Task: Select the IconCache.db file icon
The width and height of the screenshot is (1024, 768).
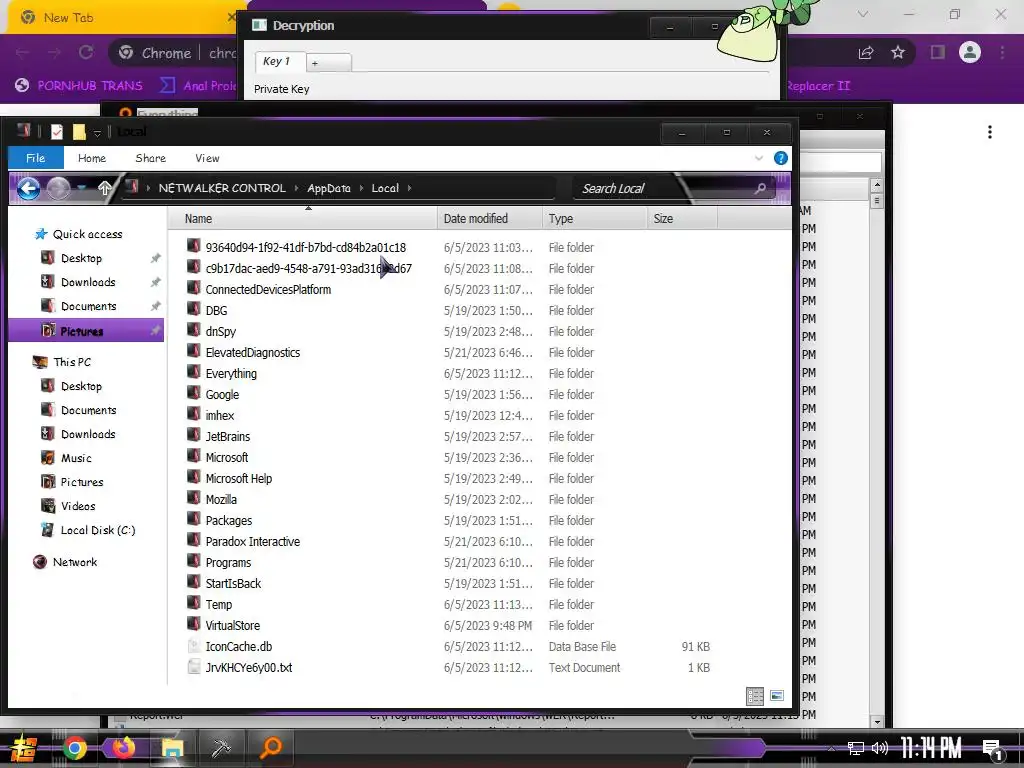Action: 193,646
